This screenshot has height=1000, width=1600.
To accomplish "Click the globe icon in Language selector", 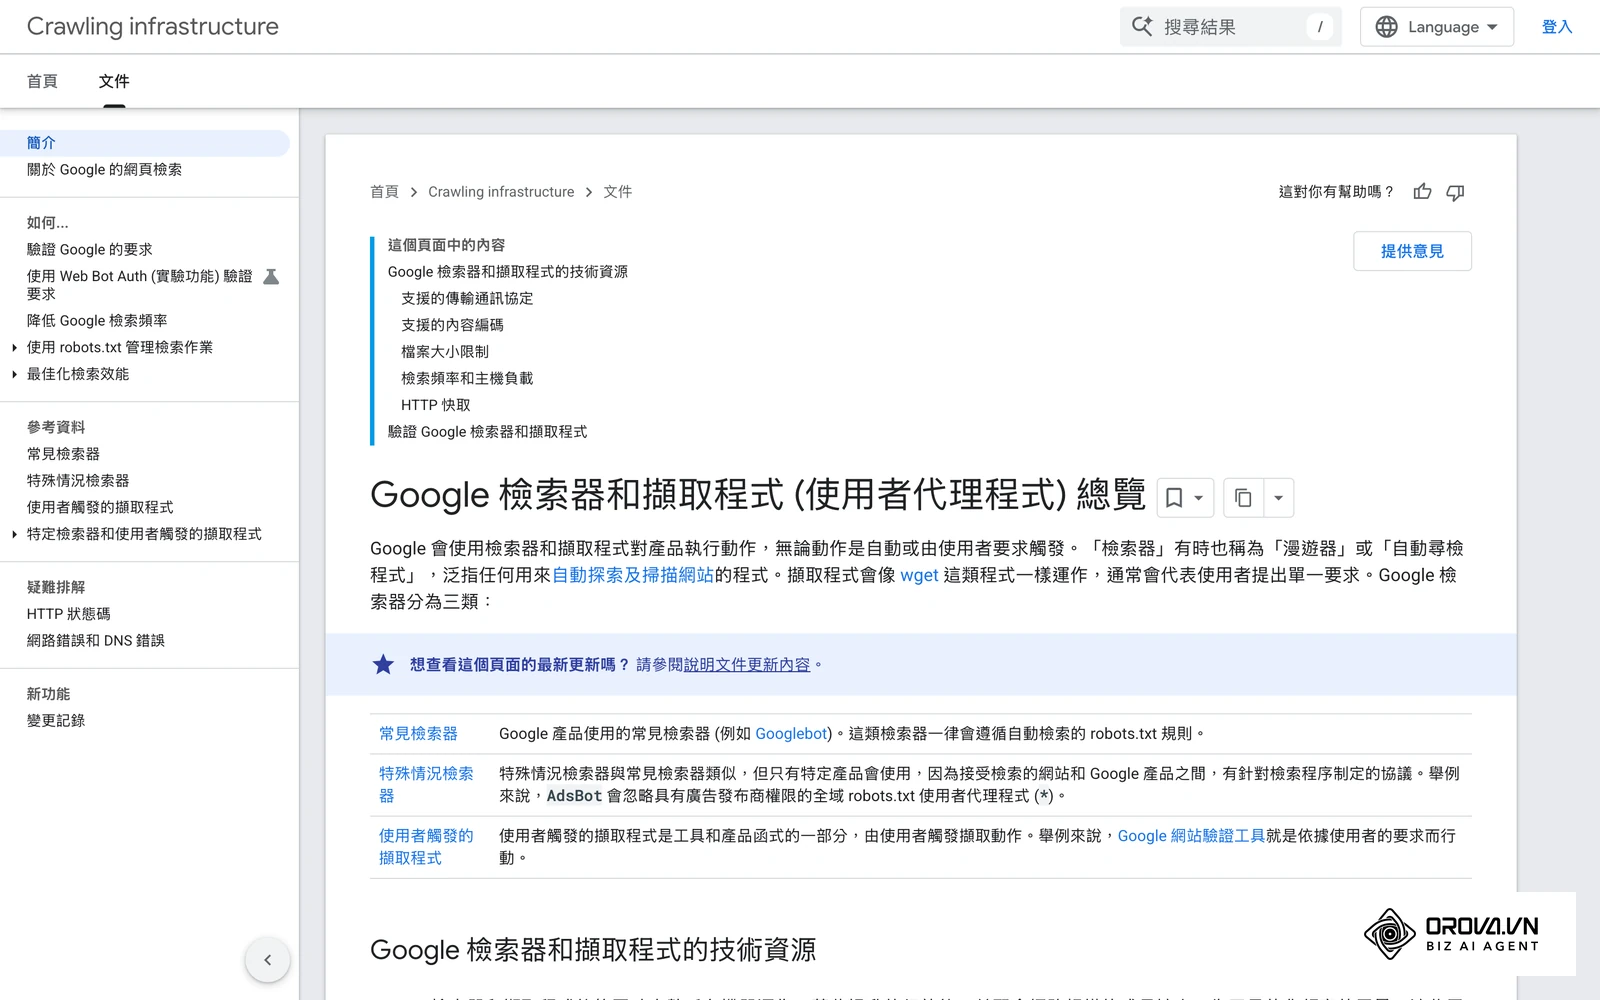I will (1386, 27).
